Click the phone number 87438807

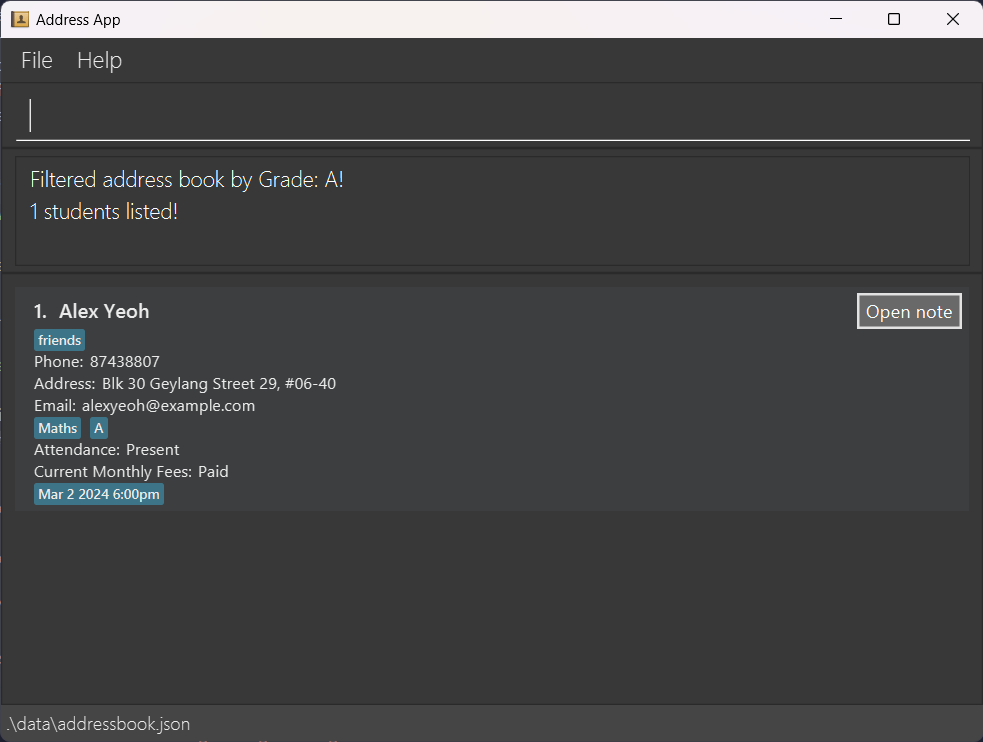[124, 361]
